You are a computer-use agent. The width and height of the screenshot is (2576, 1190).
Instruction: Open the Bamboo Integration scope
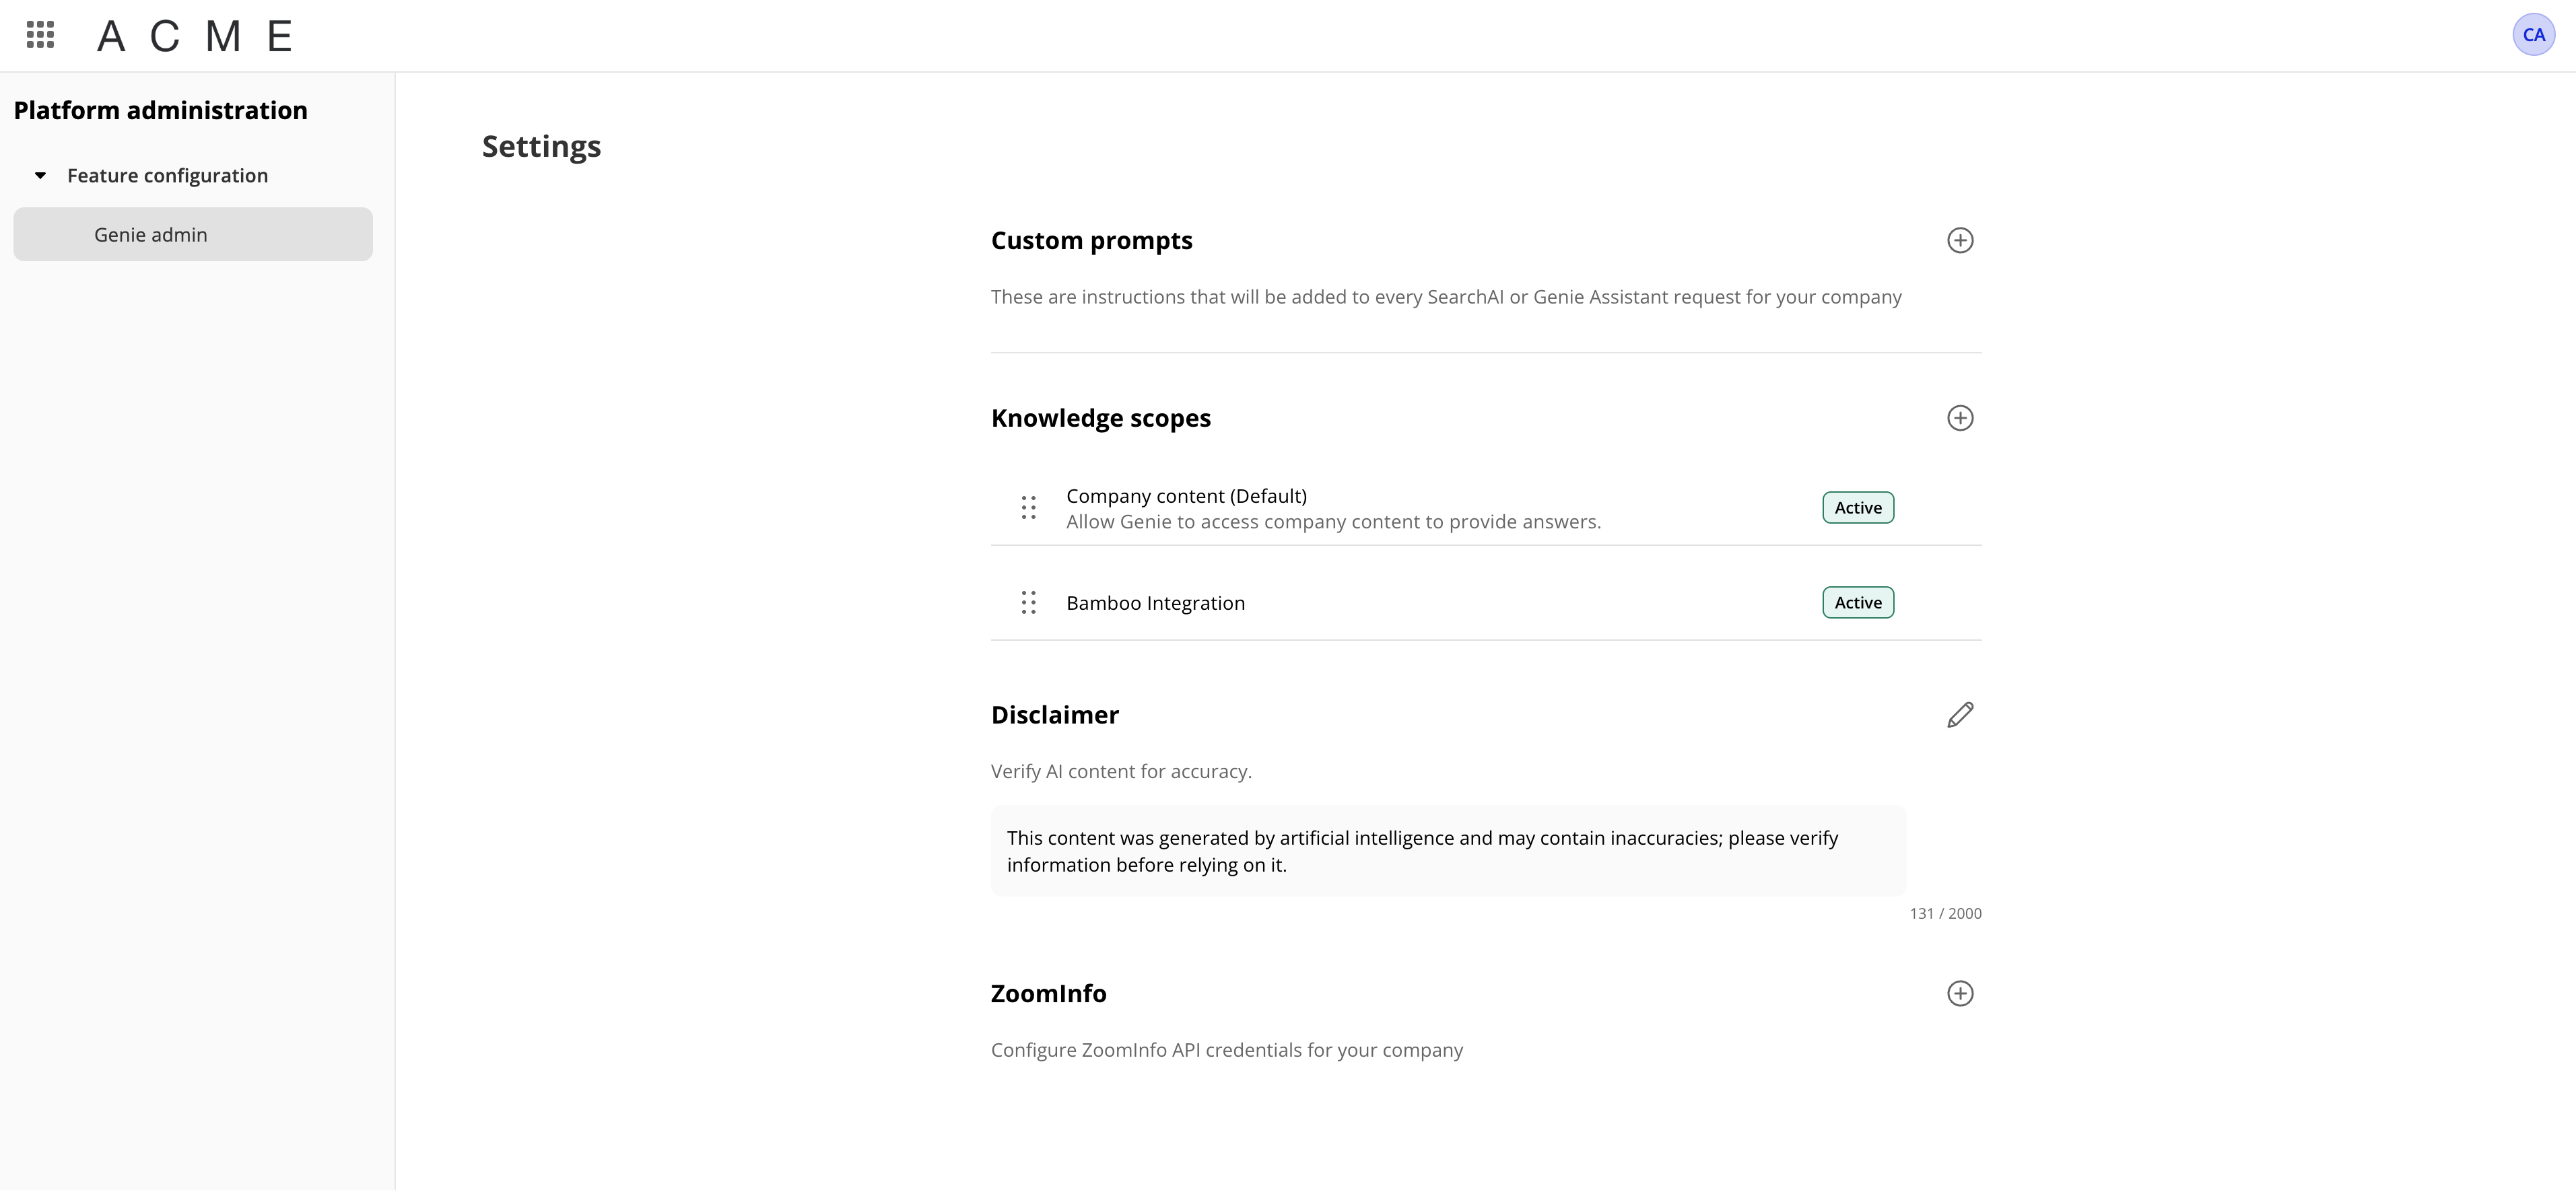tap(1155, 603)
